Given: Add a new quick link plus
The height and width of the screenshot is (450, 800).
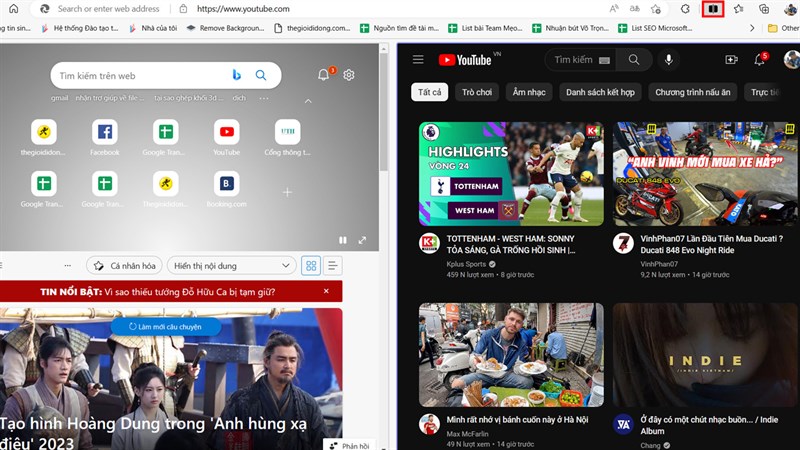Looking at the screenshot, I should coord(287,192).
